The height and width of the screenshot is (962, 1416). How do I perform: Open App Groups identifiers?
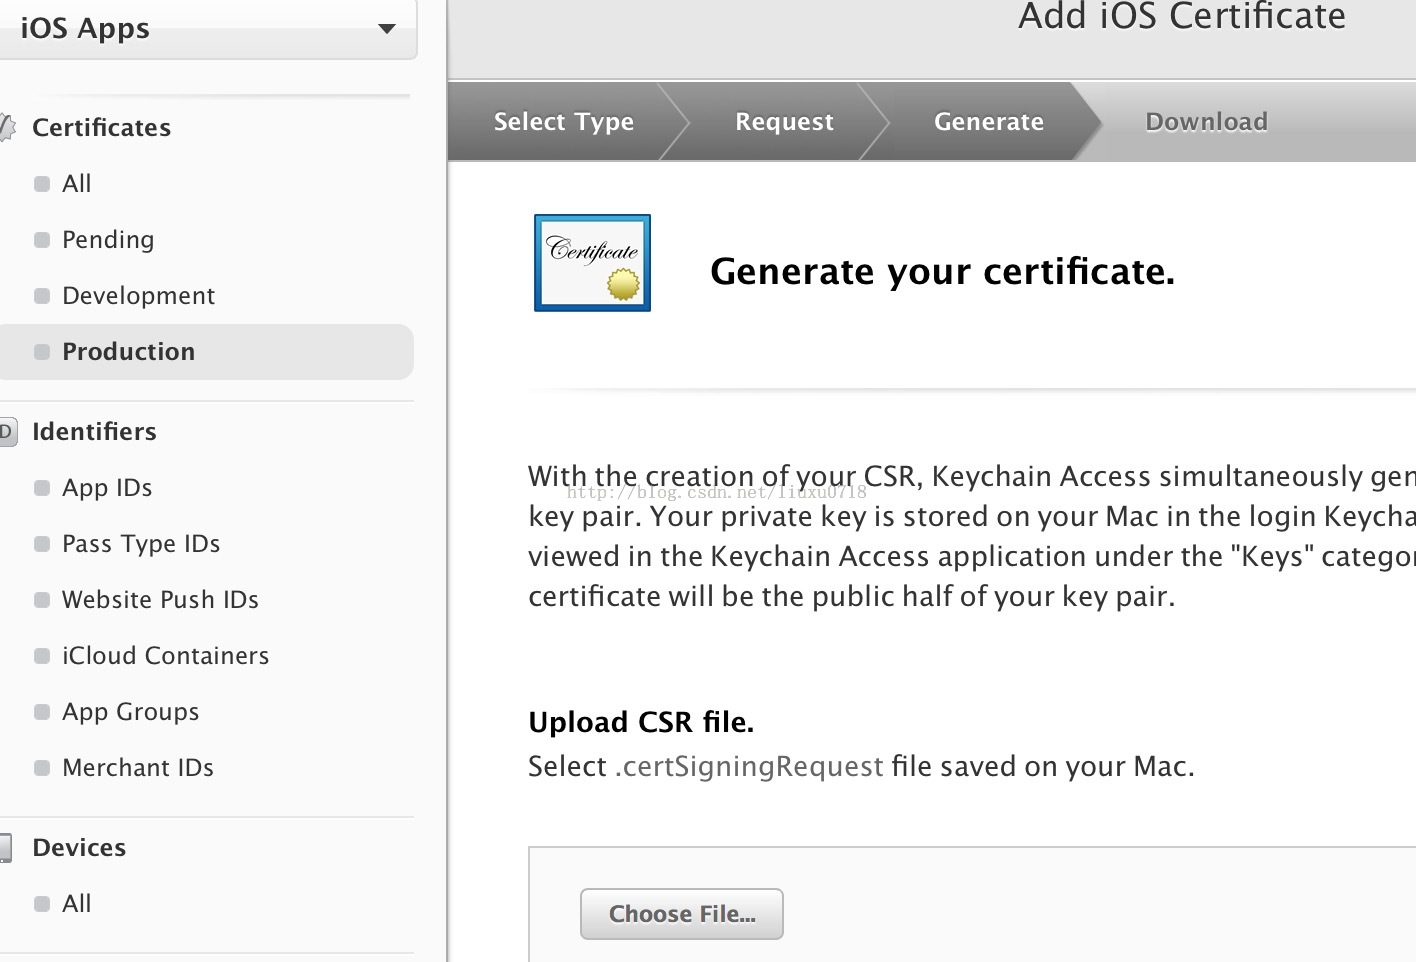pyautogui.click(x=130, y=712)
